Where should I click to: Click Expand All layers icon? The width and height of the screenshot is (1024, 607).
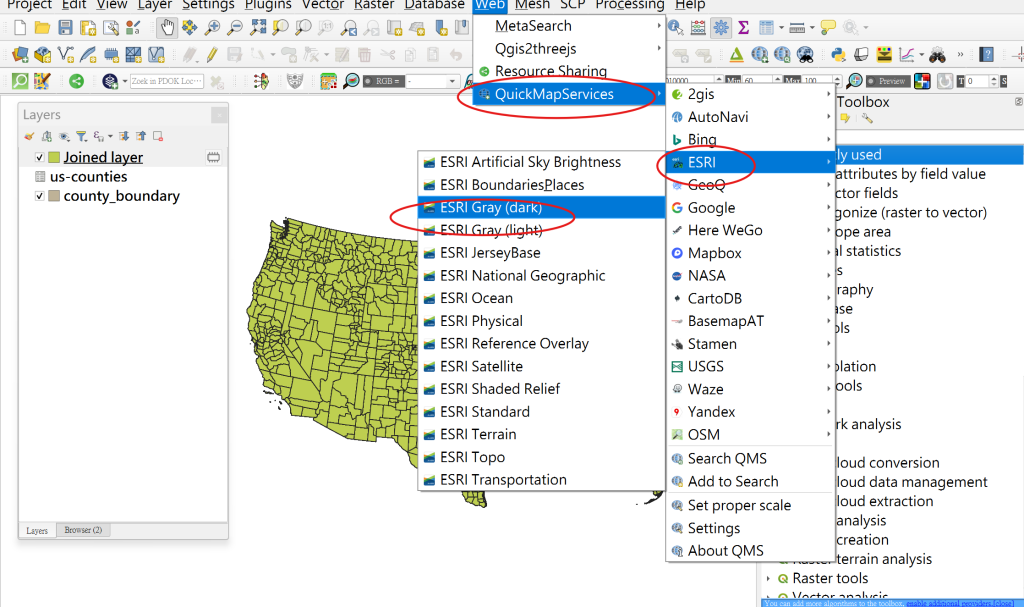click(123, 136)
